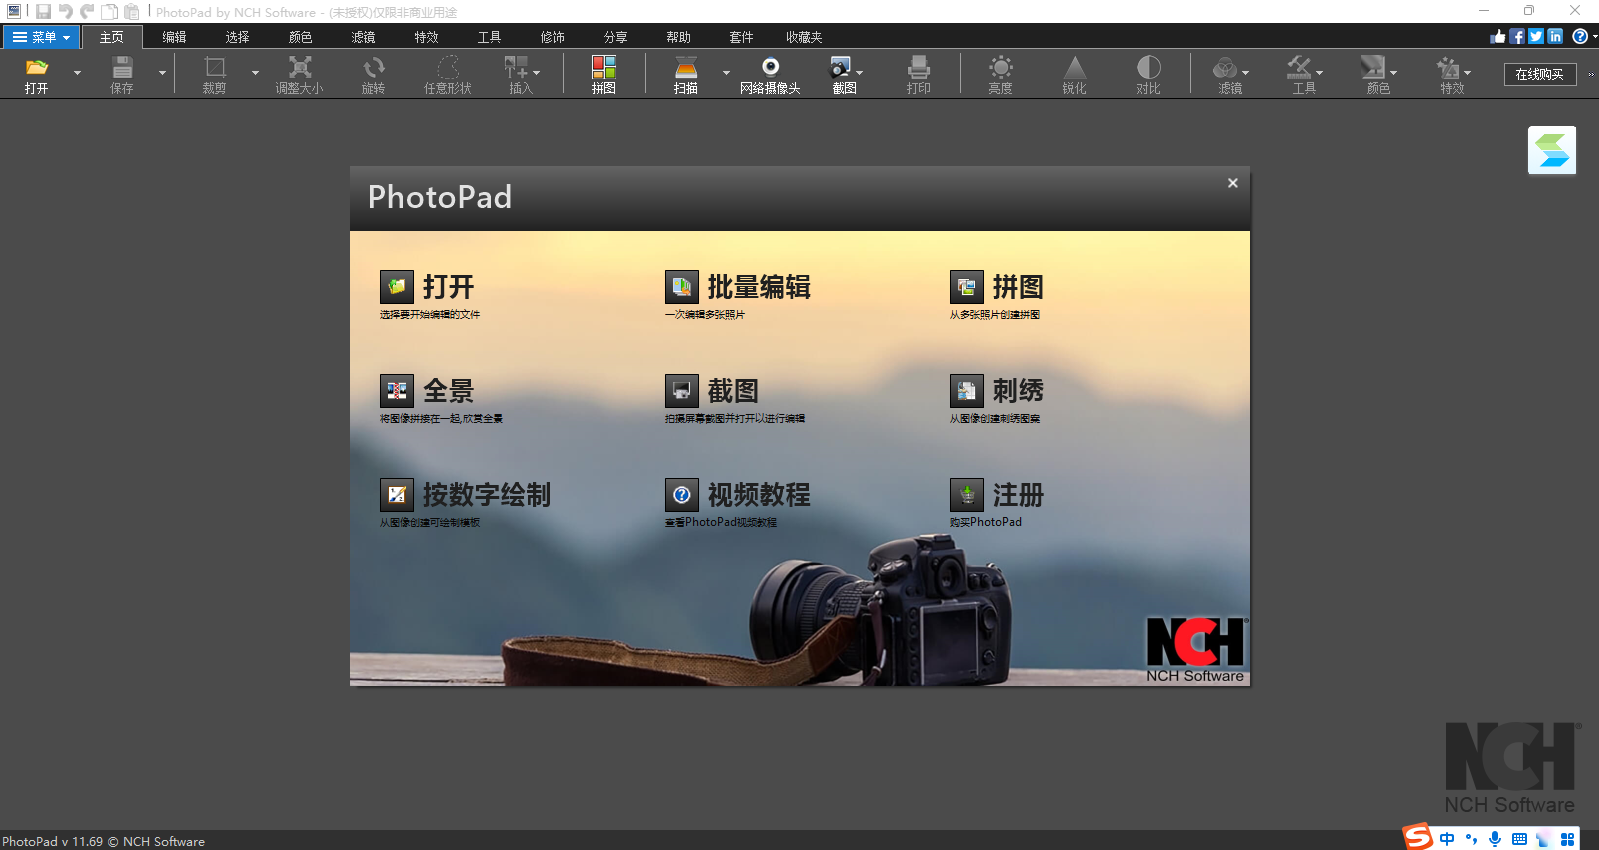
Task: Click the 在线购买 button
Action: click(x=1539, y=74)
